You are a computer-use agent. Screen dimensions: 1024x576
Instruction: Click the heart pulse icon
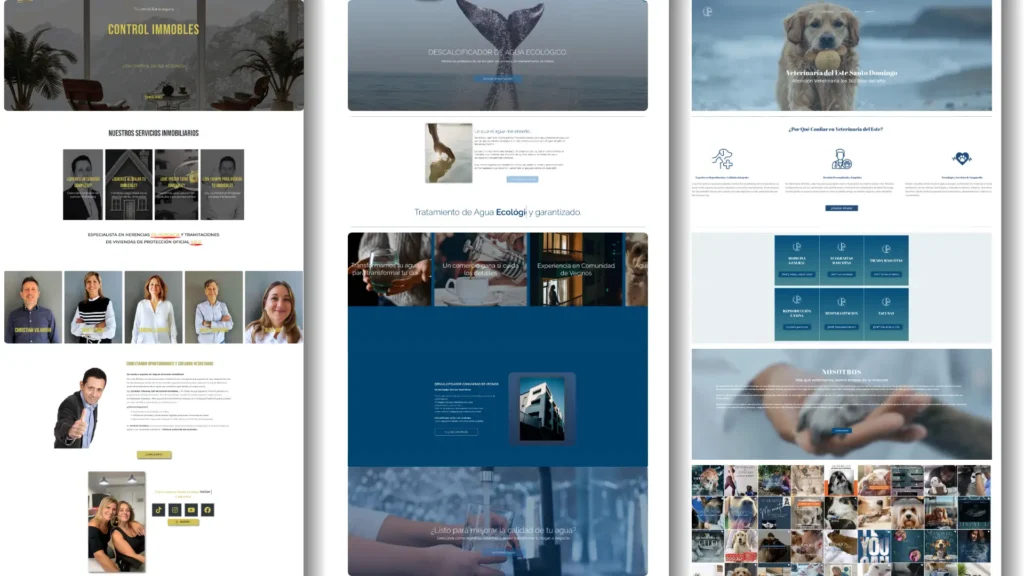(x=961, y=158)
